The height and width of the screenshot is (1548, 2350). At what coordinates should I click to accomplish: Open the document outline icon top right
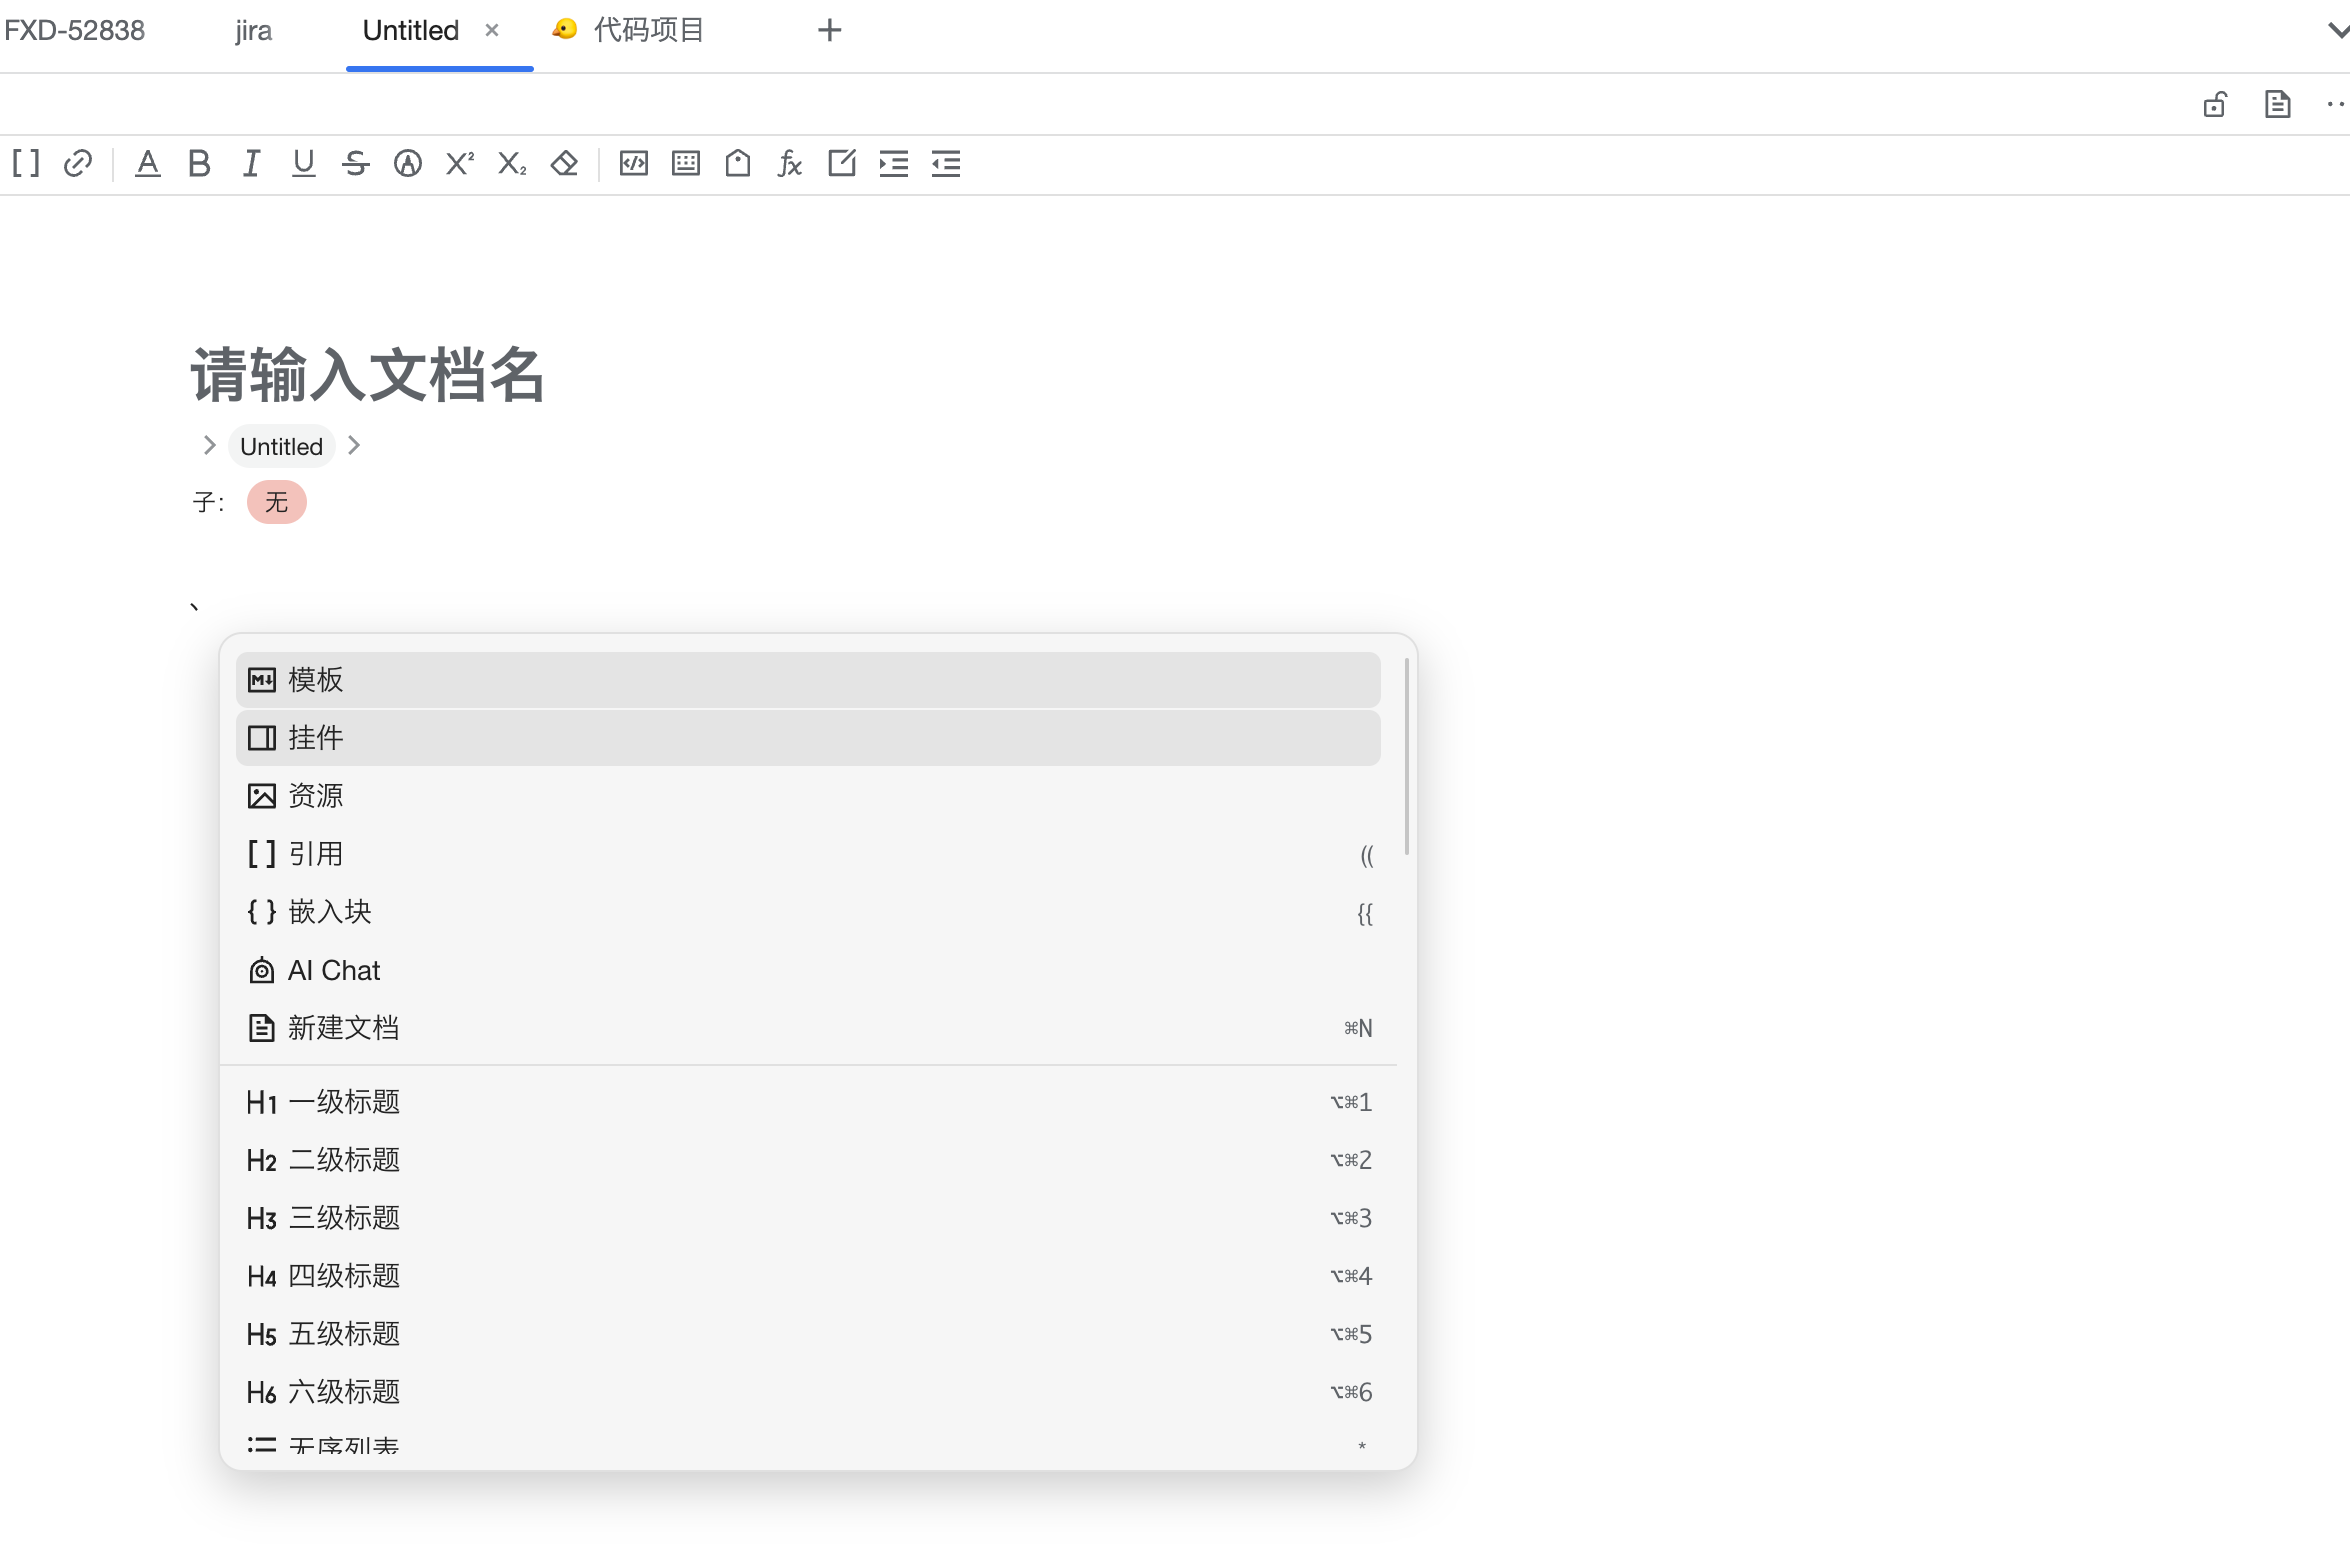tap(2277, 103)
